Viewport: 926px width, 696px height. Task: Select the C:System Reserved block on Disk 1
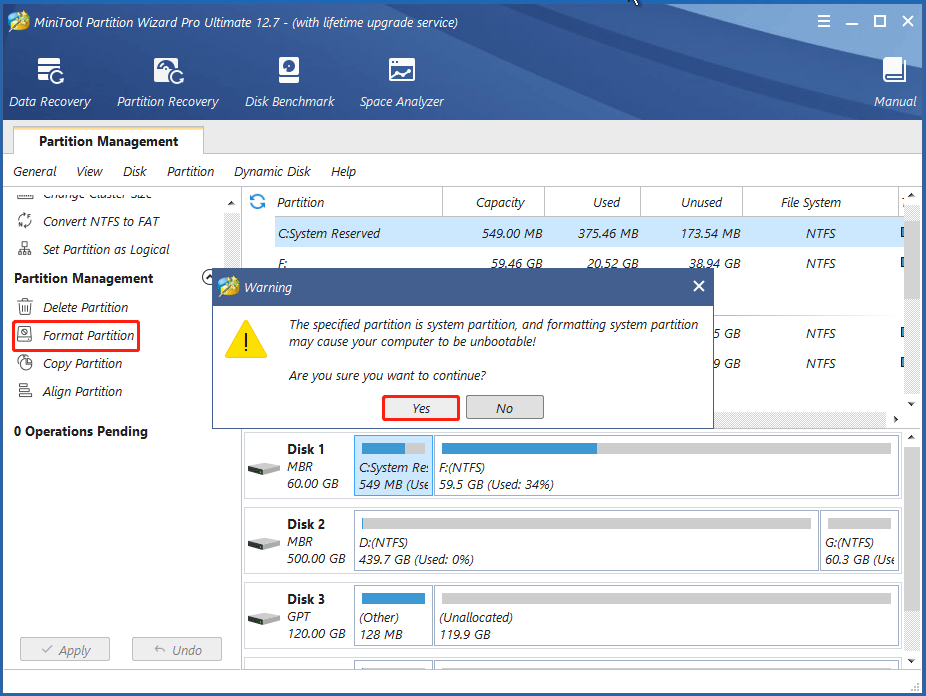click(x=393, y=465)
